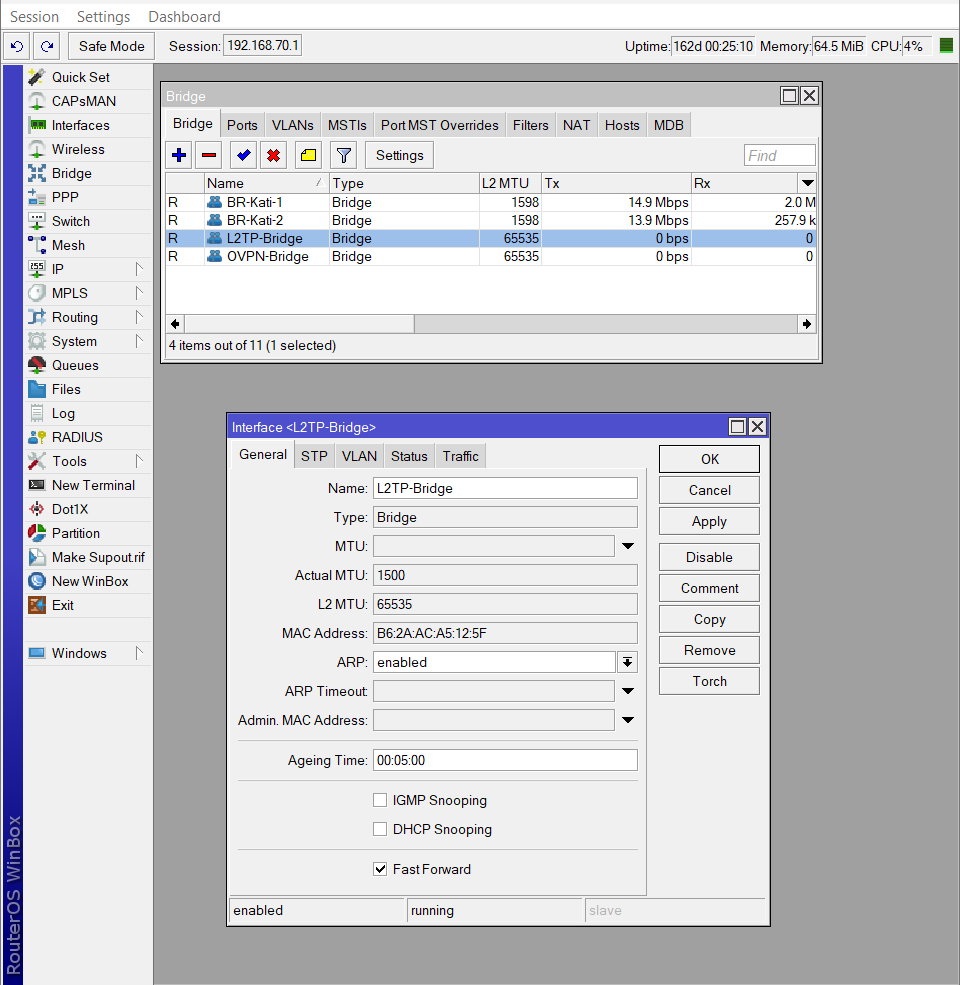Remove selected bridge using the minus icon

tap(207, 155)
